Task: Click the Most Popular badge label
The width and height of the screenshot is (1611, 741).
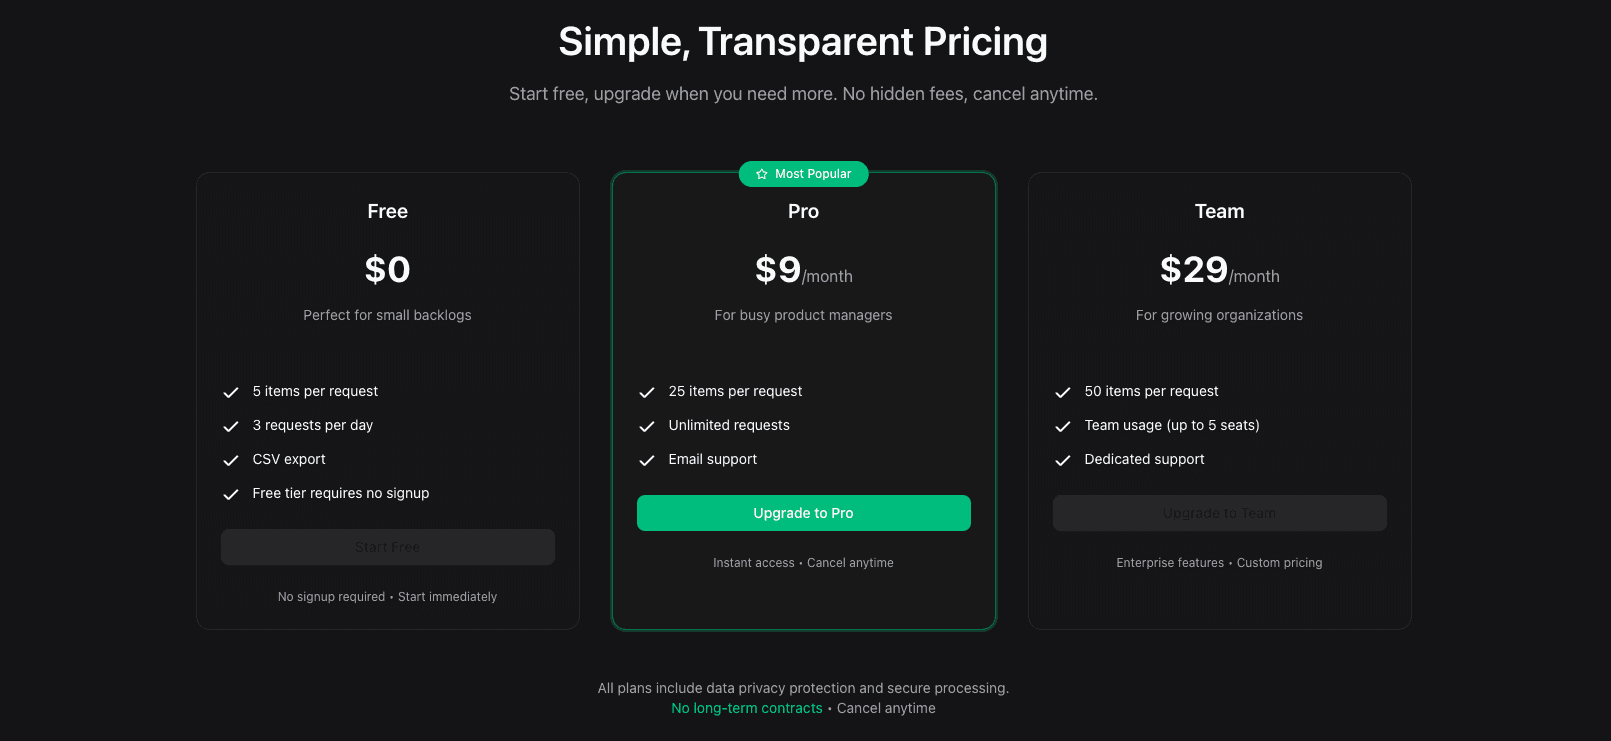Action: click(813, 174)
